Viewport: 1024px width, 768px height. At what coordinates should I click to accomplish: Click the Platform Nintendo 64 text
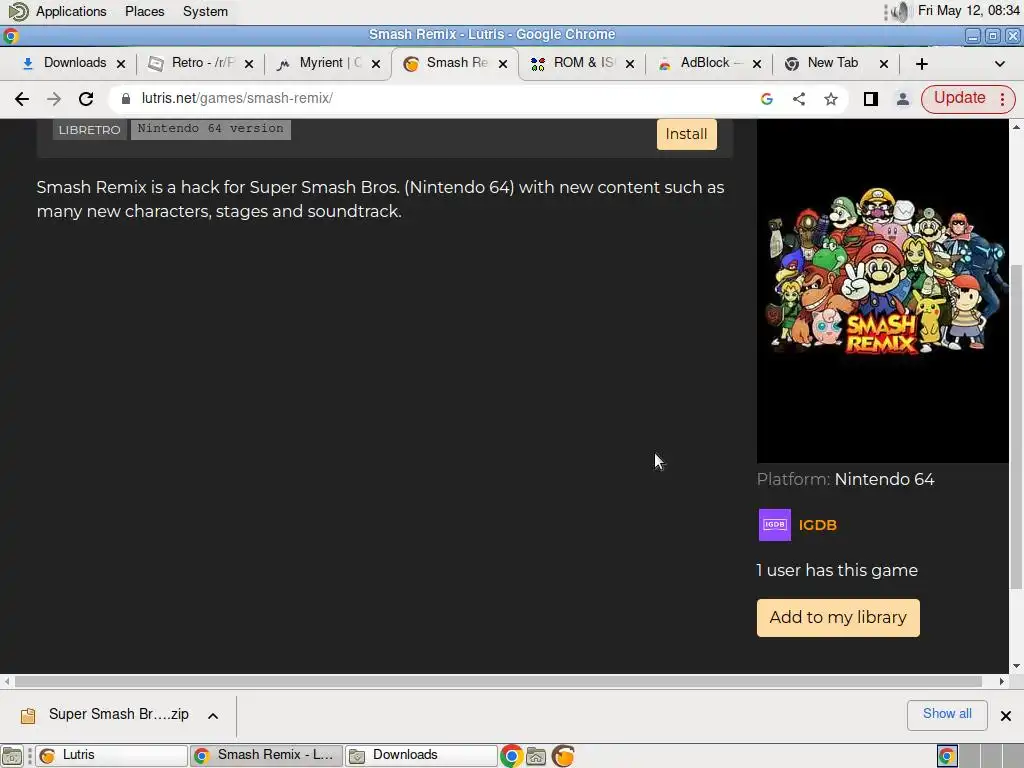click(845, 479)
